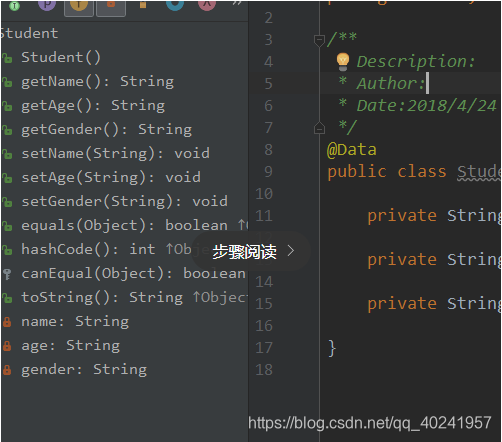
Task: Toggle the purple P Show Properties filter
Action: (x=47, y=5)
